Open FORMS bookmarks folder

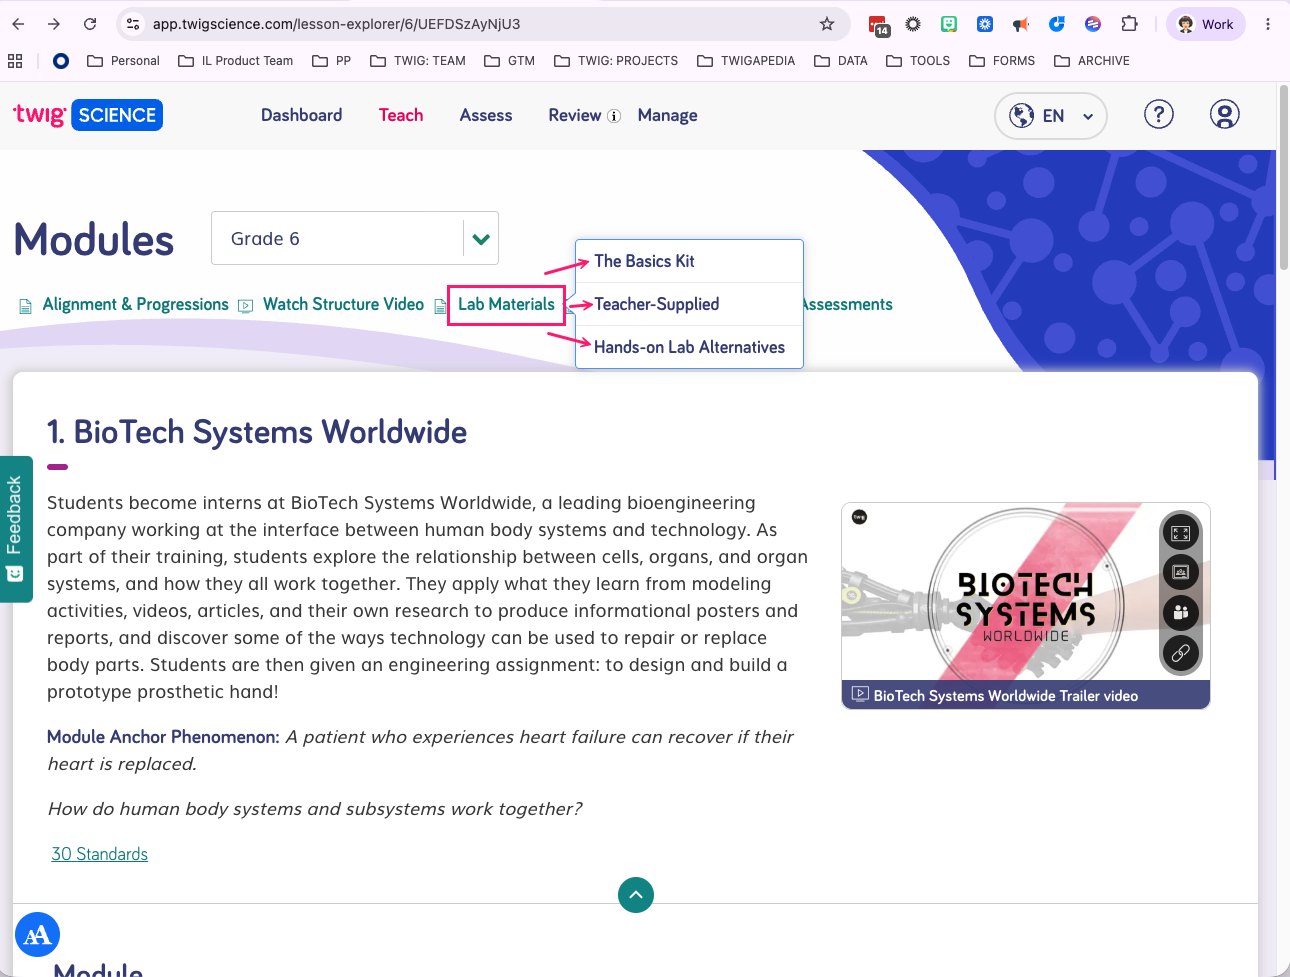(x=1002, y=61)
